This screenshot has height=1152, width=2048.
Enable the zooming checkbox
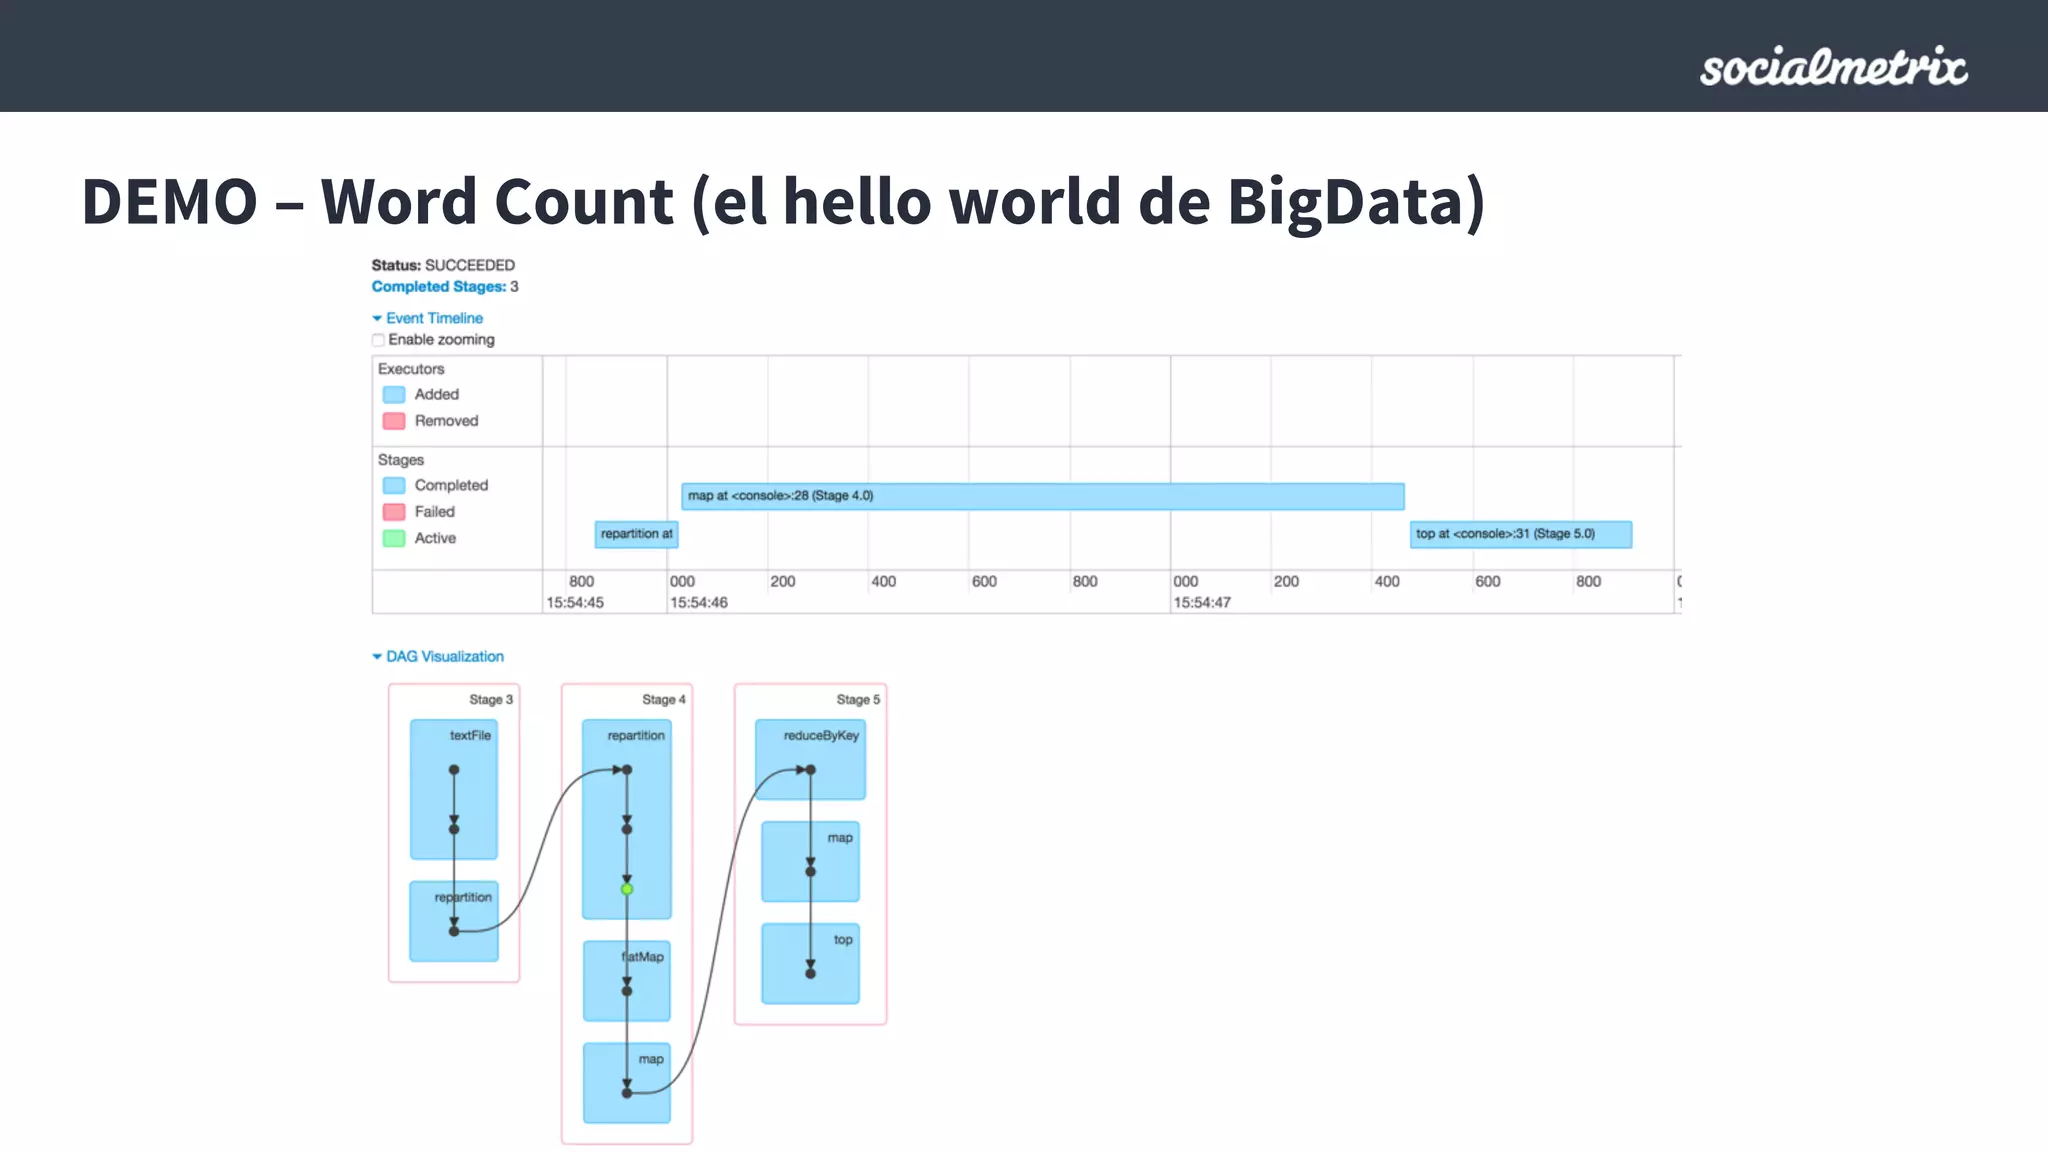(378, 340)
